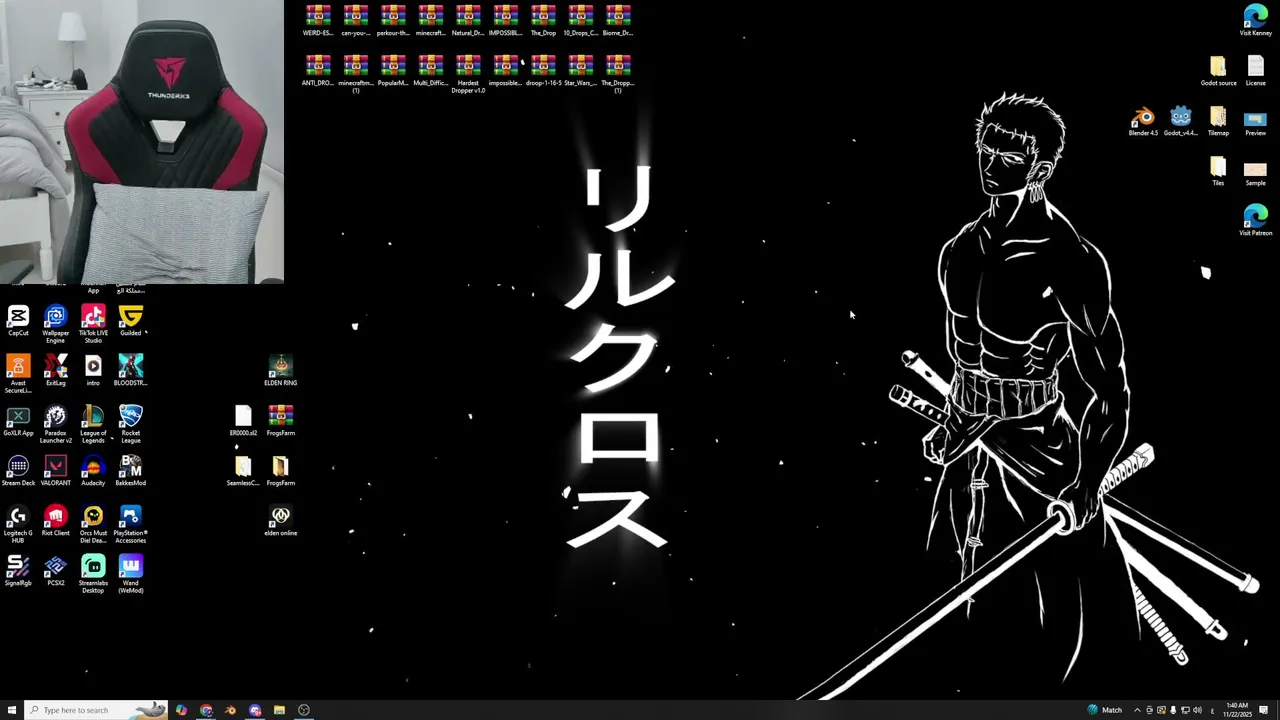This screenshot has width=1280, height=720.
Task: Launch the elden online shortcut
Action: (280, 522)
